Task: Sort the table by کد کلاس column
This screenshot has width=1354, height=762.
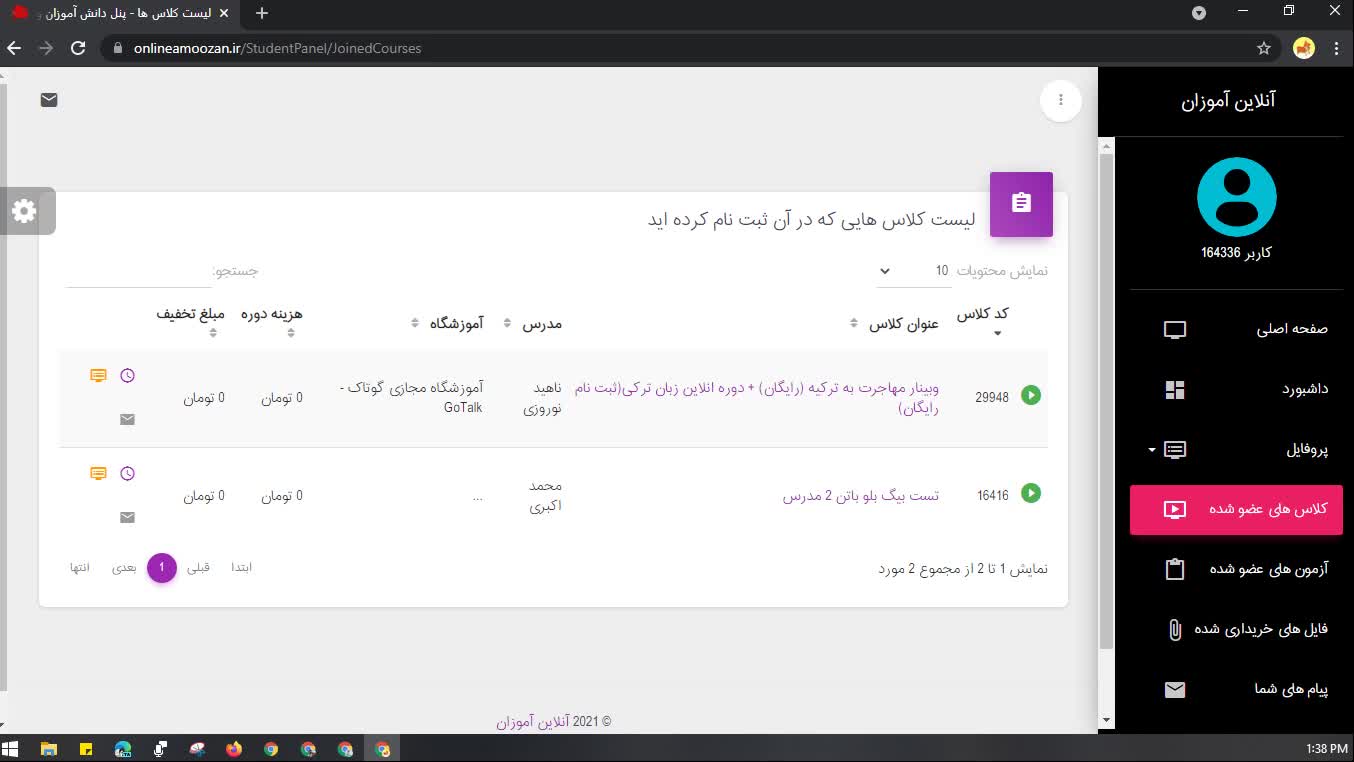Action: tap(983, 314)
